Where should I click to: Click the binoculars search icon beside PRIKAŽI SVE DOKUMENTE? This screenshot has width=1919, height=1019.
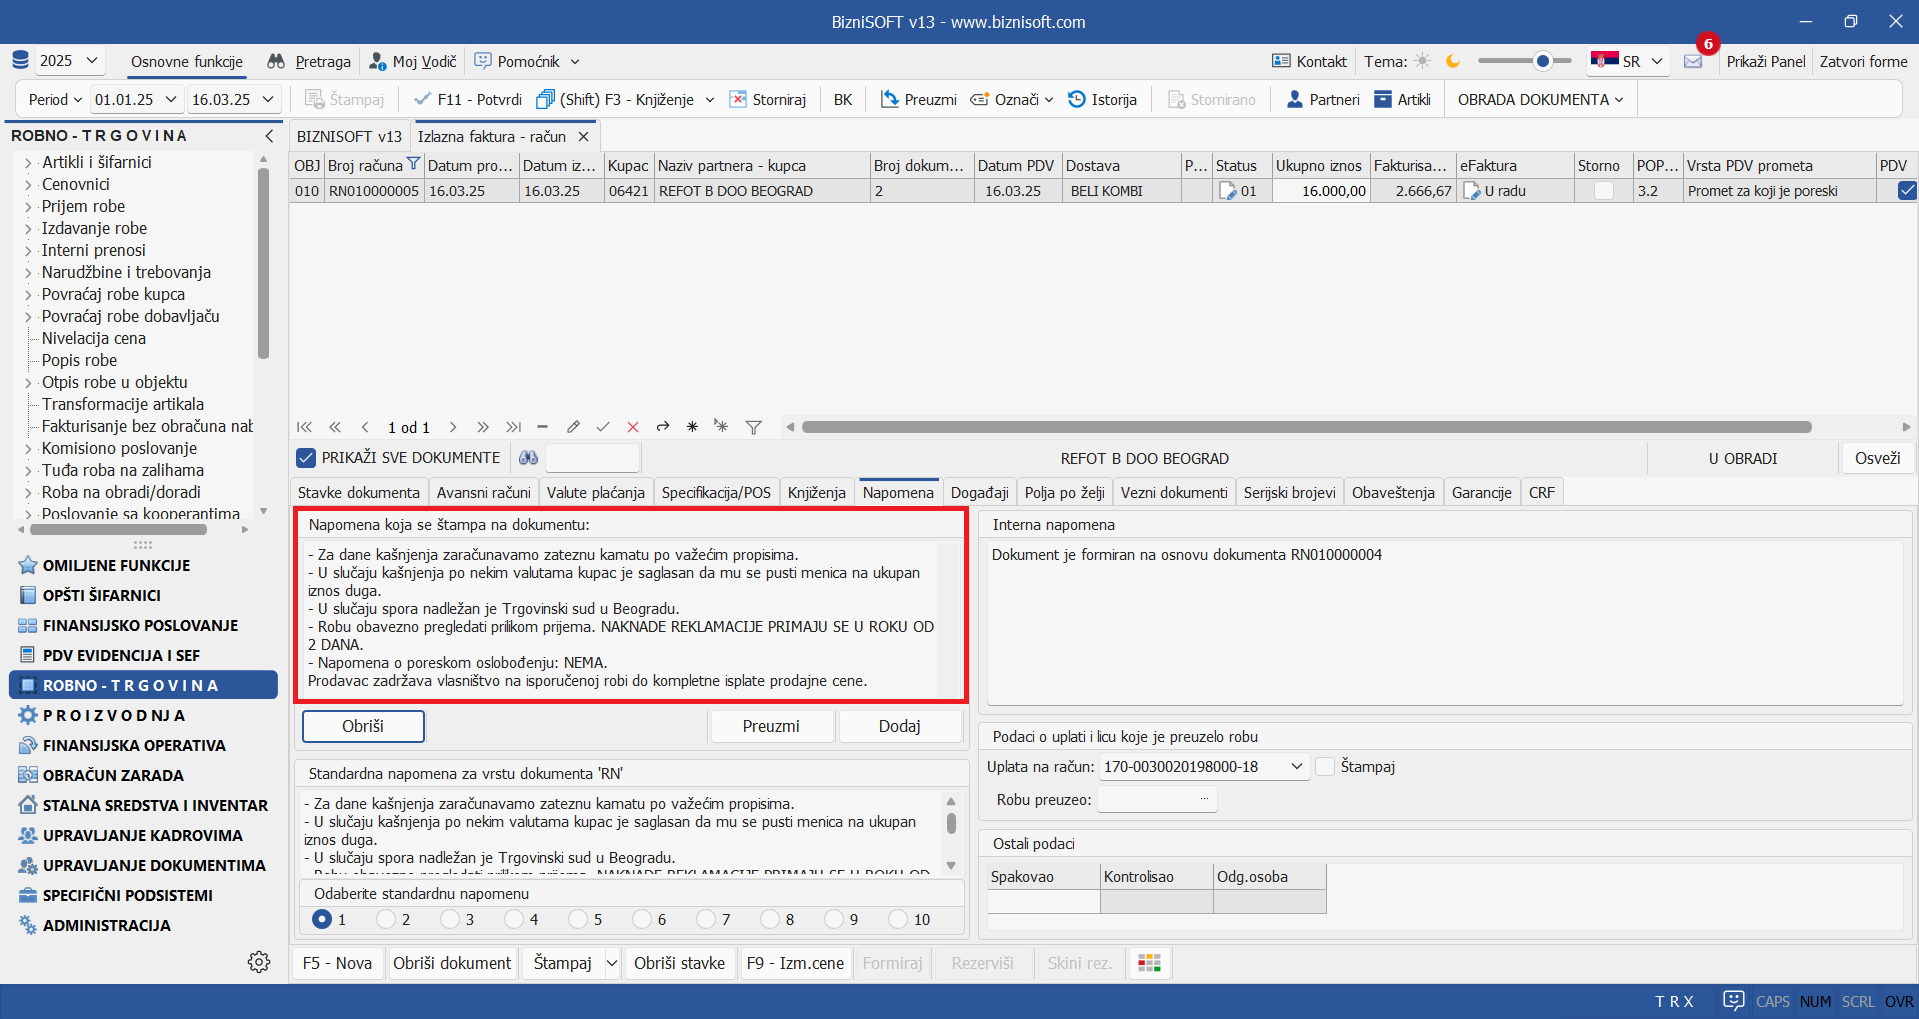pos(528,458)
